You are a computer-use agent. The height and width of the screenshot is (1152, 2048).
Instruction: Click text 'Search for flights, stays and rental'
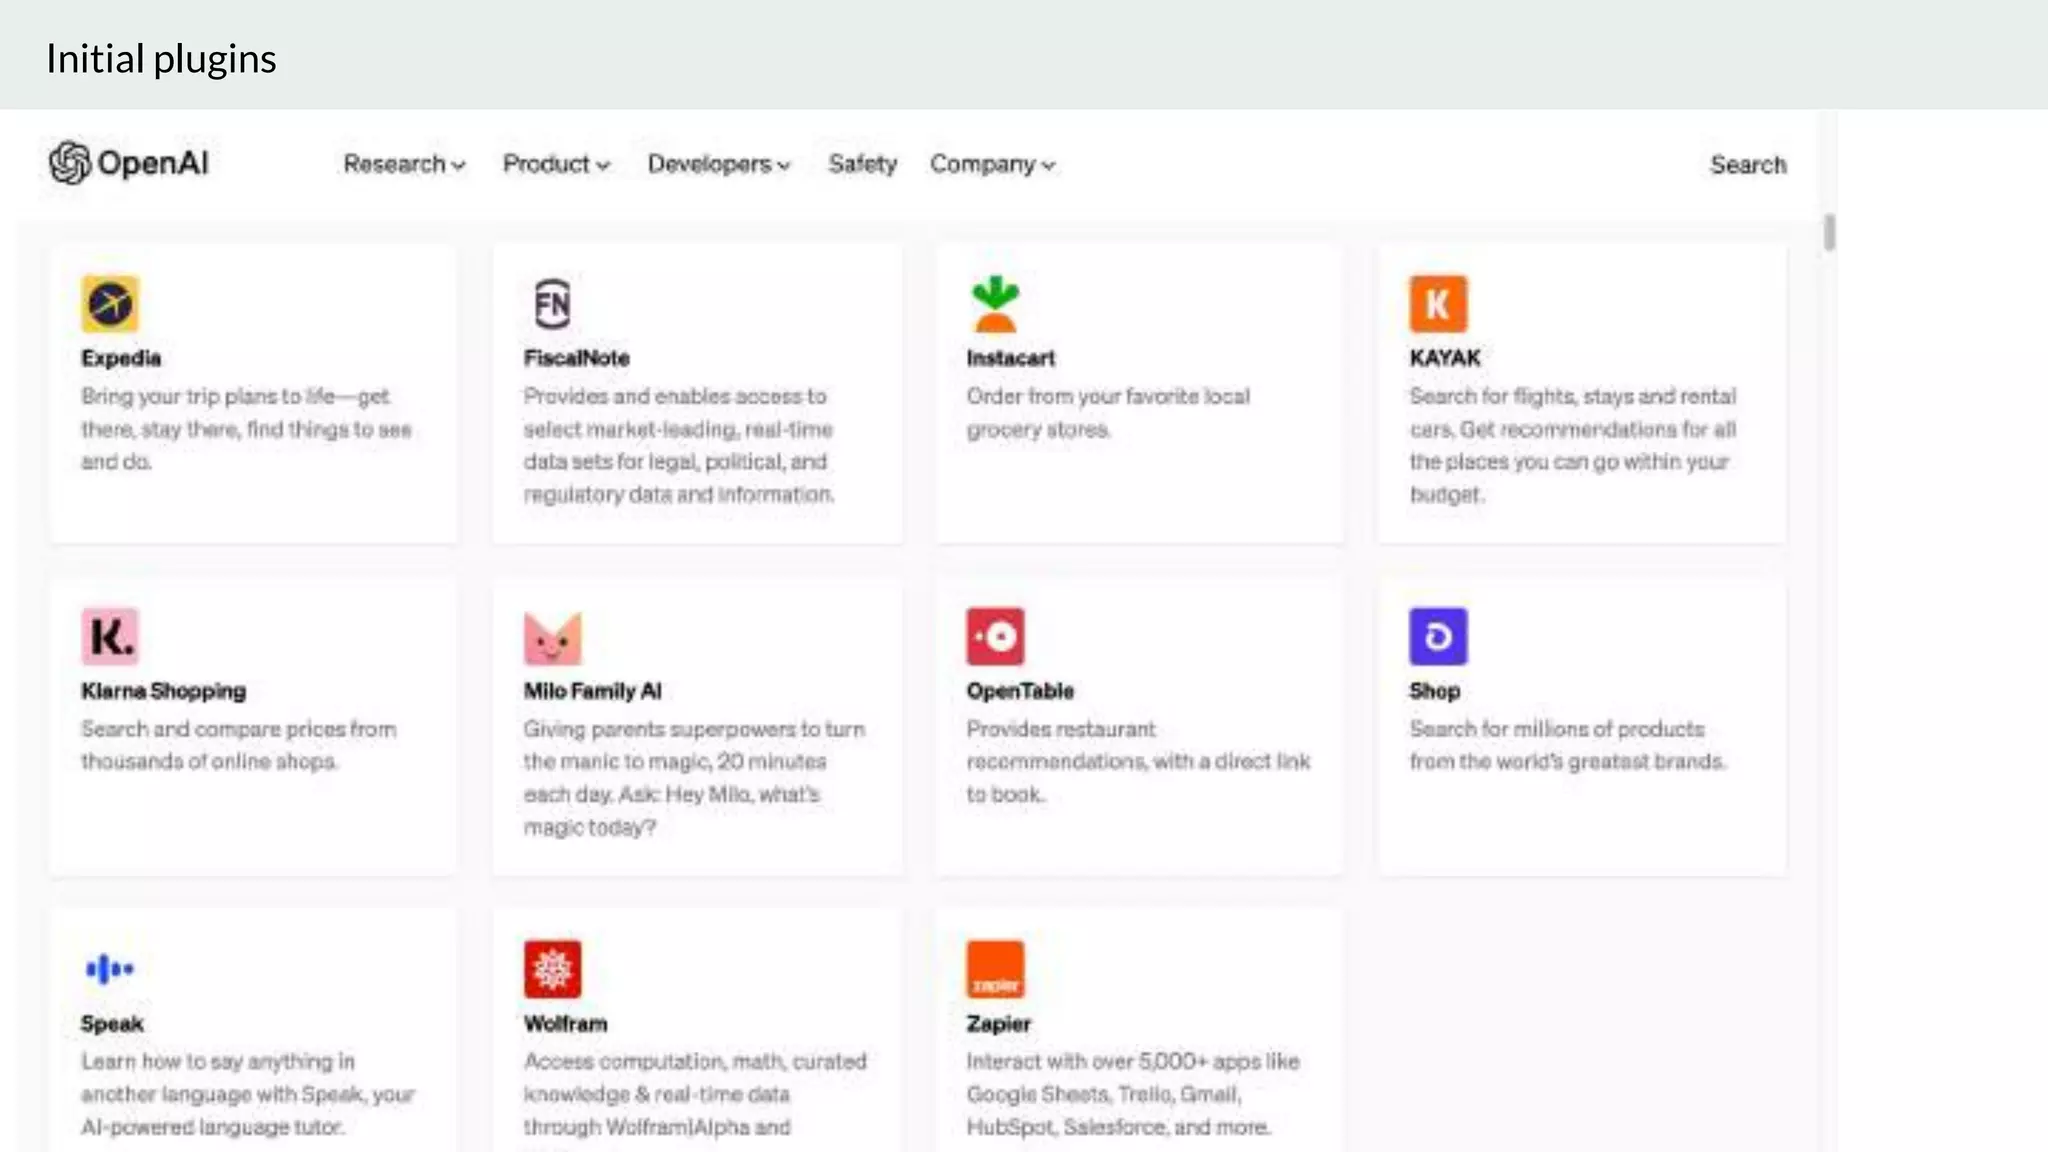[1573, 396]
